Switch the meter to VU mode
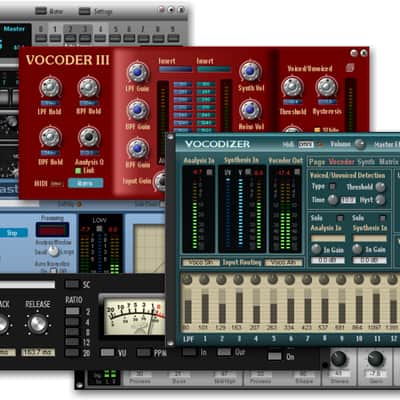Image resolution: width=400 pixels, height=400 pixels. pos(107,352)
